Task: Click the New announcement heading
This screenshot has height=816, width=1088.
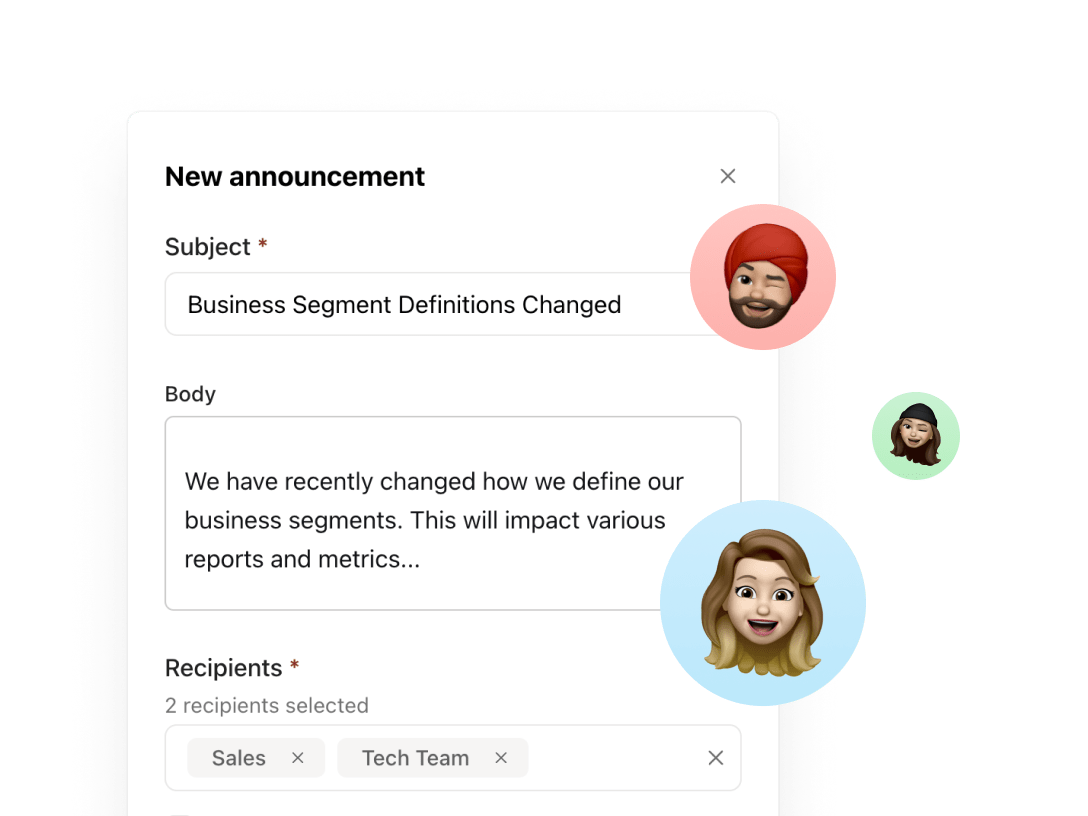Action: point(294,176)
